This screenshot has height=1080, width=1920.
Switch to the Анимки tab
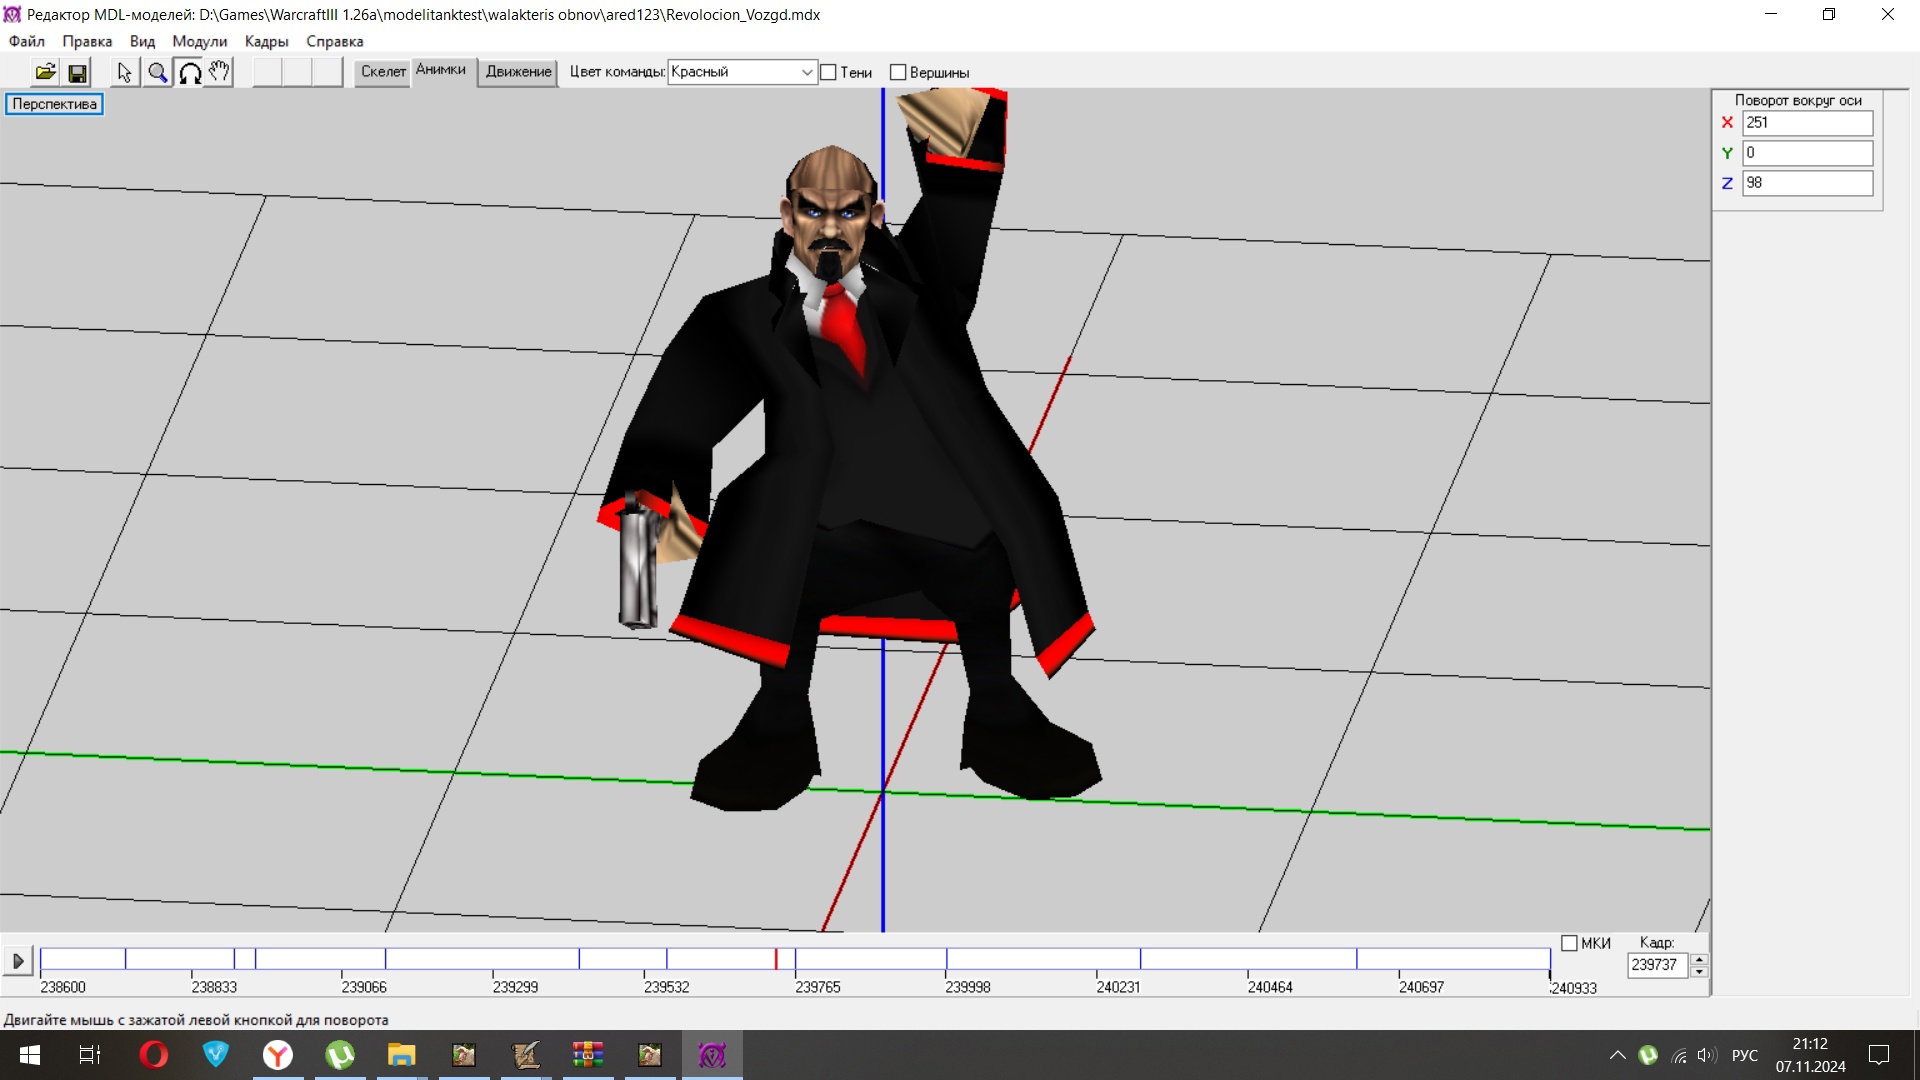coord(441,70)
